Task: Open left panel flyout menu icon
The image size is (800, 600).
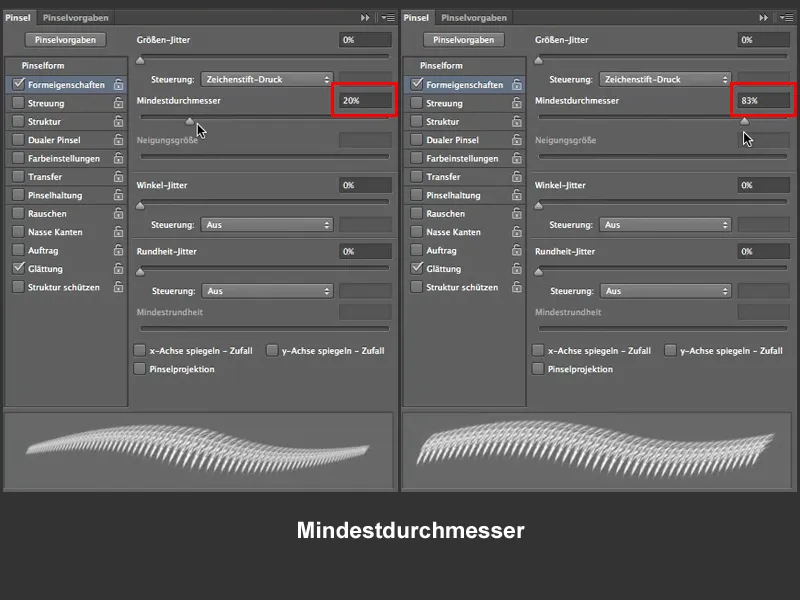Action: point(388,17)
